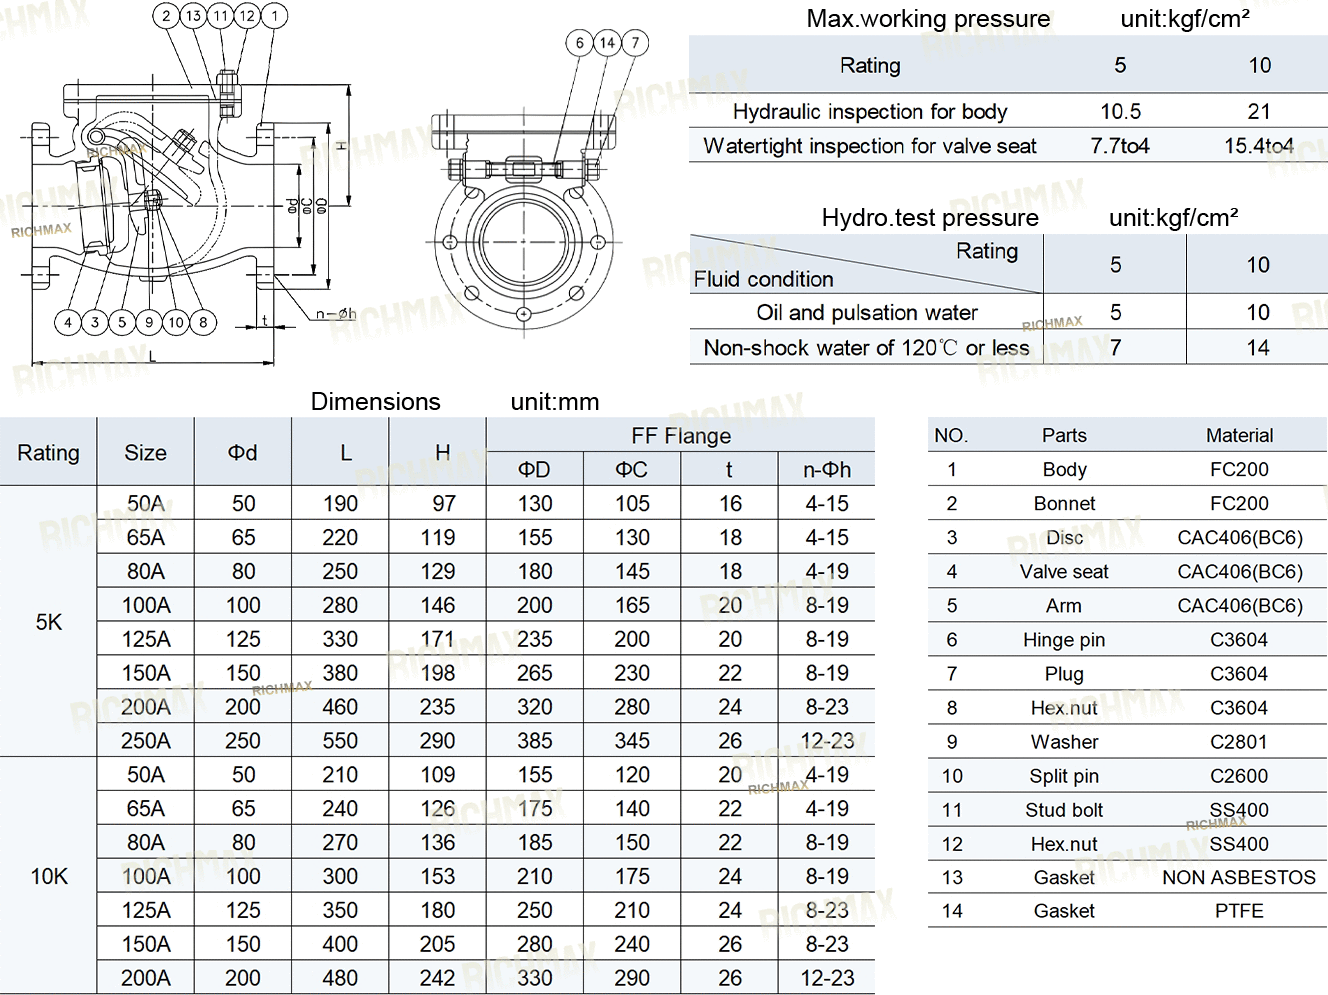Select the 10K rating row group cell
Image resolution: width=1328 pixels, height=995 pixels.
click(x=48, y=876)
